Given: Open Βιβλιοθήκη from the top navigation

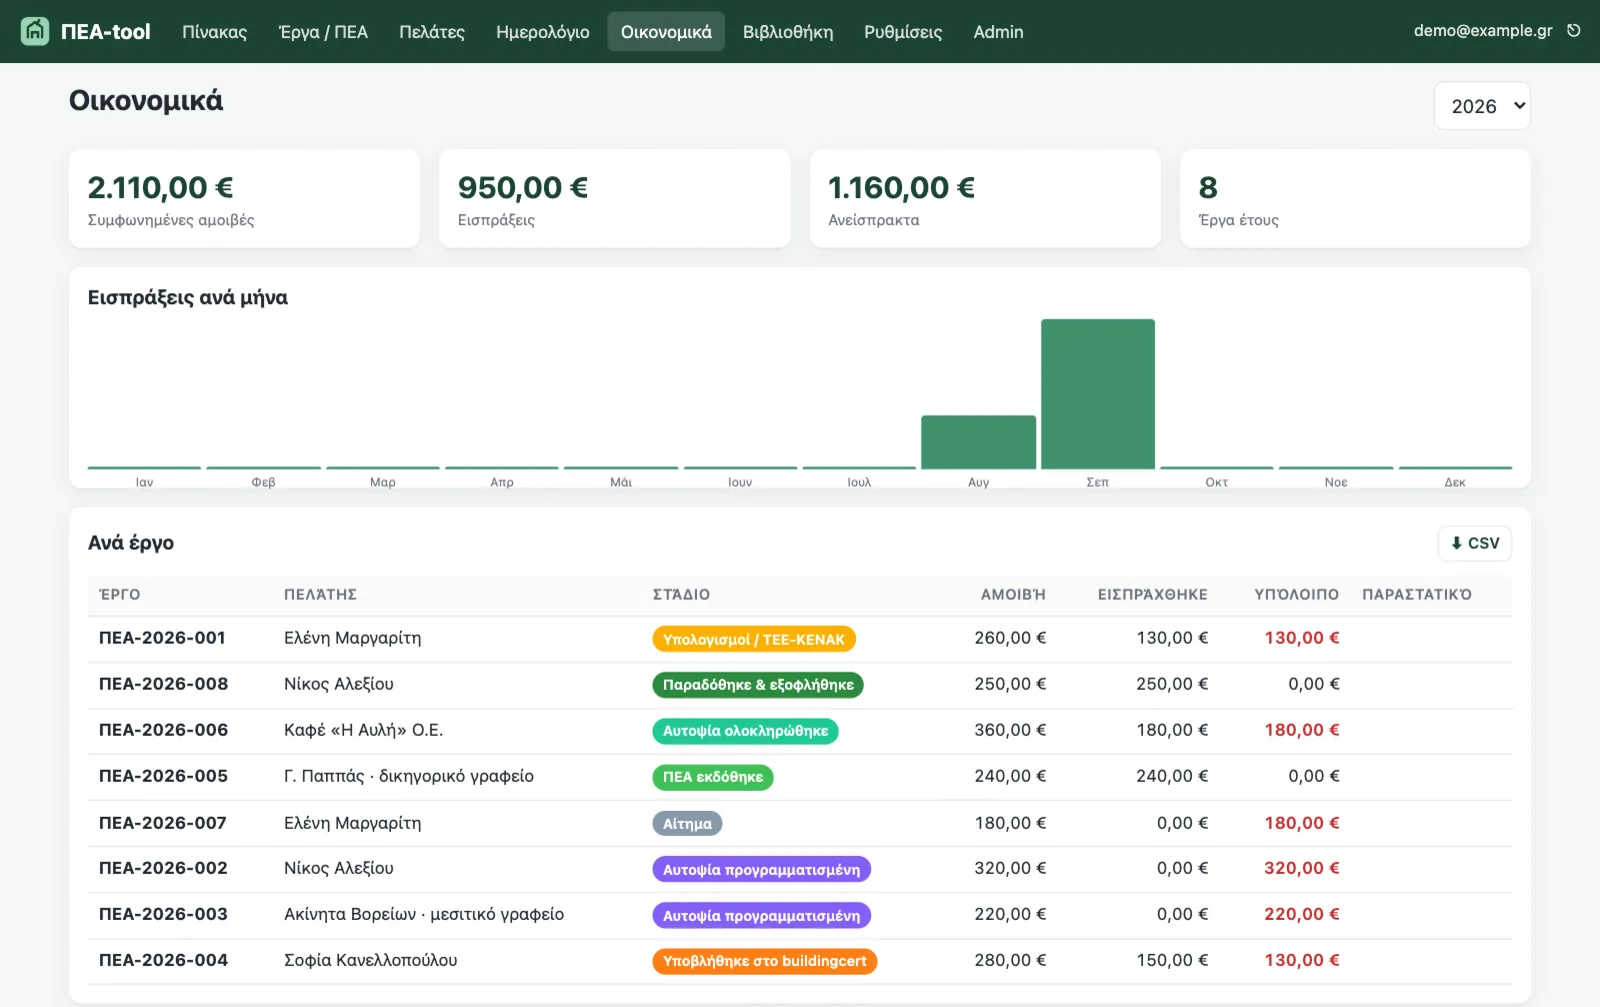Looking at the screenshot, I should pos(788,32).
